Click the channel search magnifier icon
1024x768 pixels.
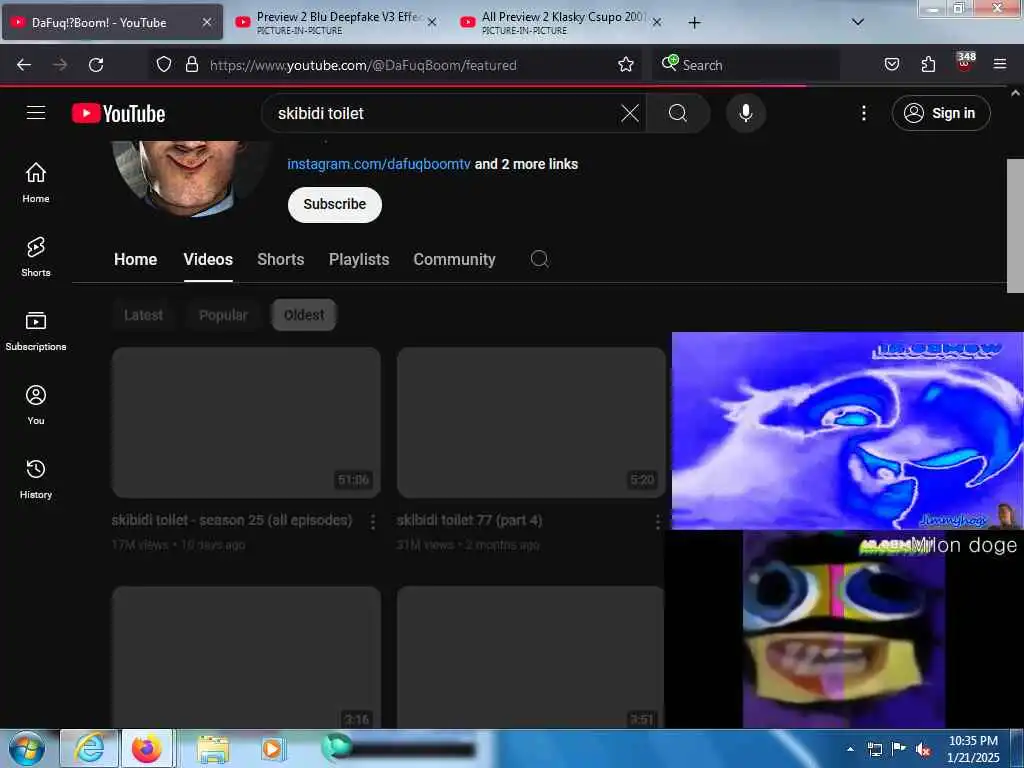pos(539,259)
